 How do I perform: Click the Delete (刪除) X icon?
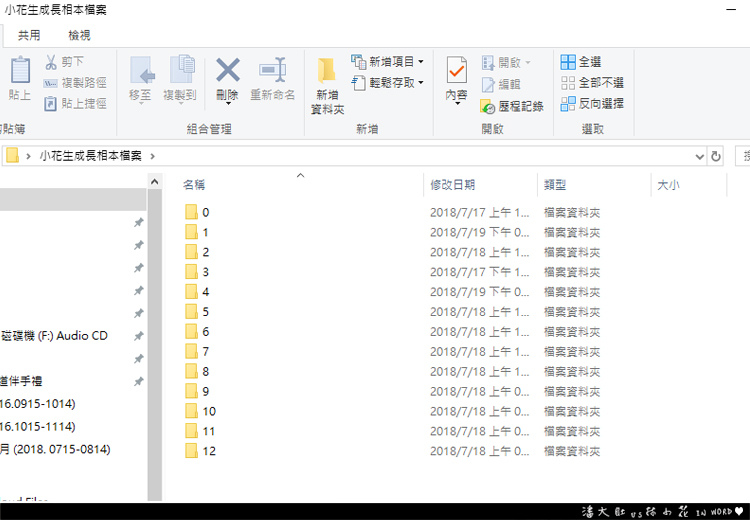tap(228, 70)
